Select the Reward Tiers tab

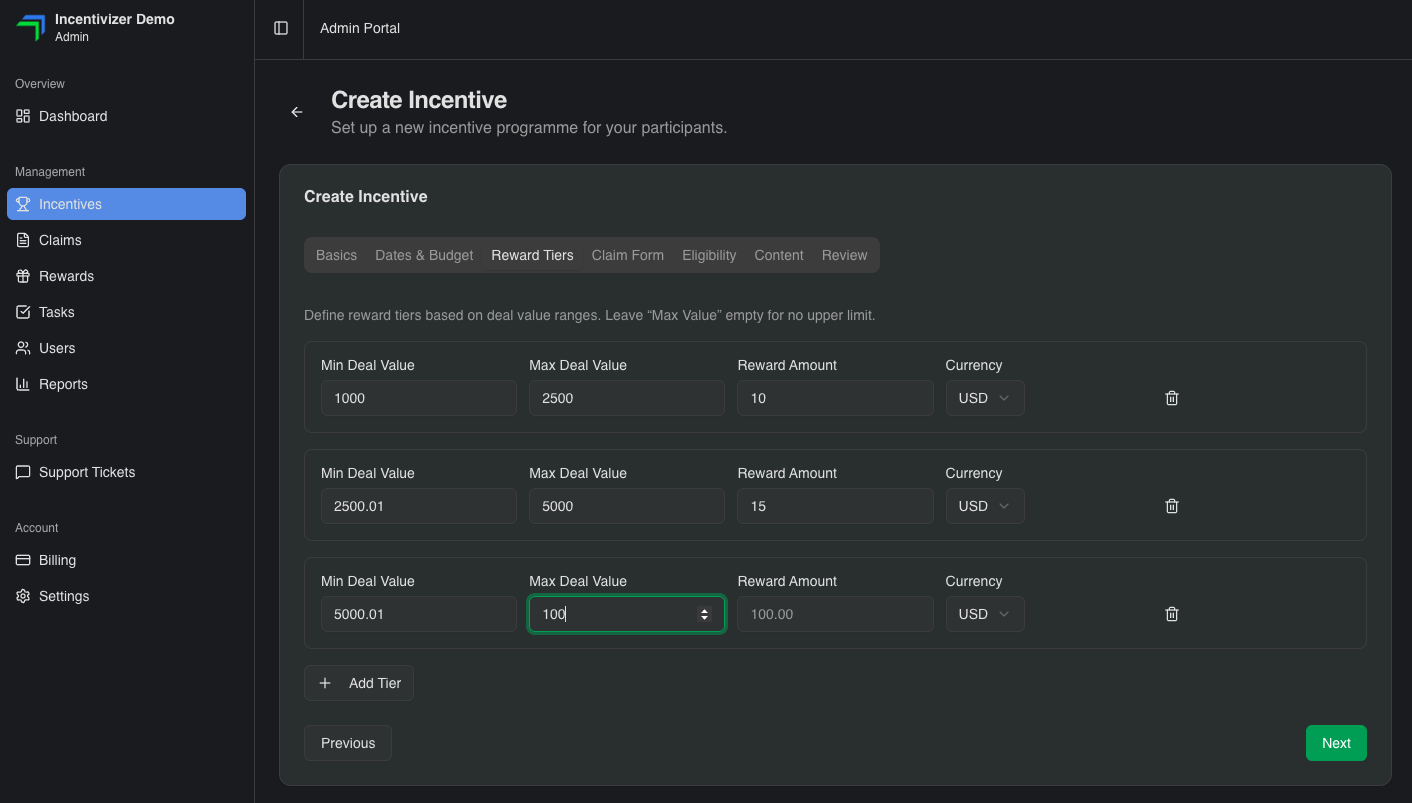[532, 255]
